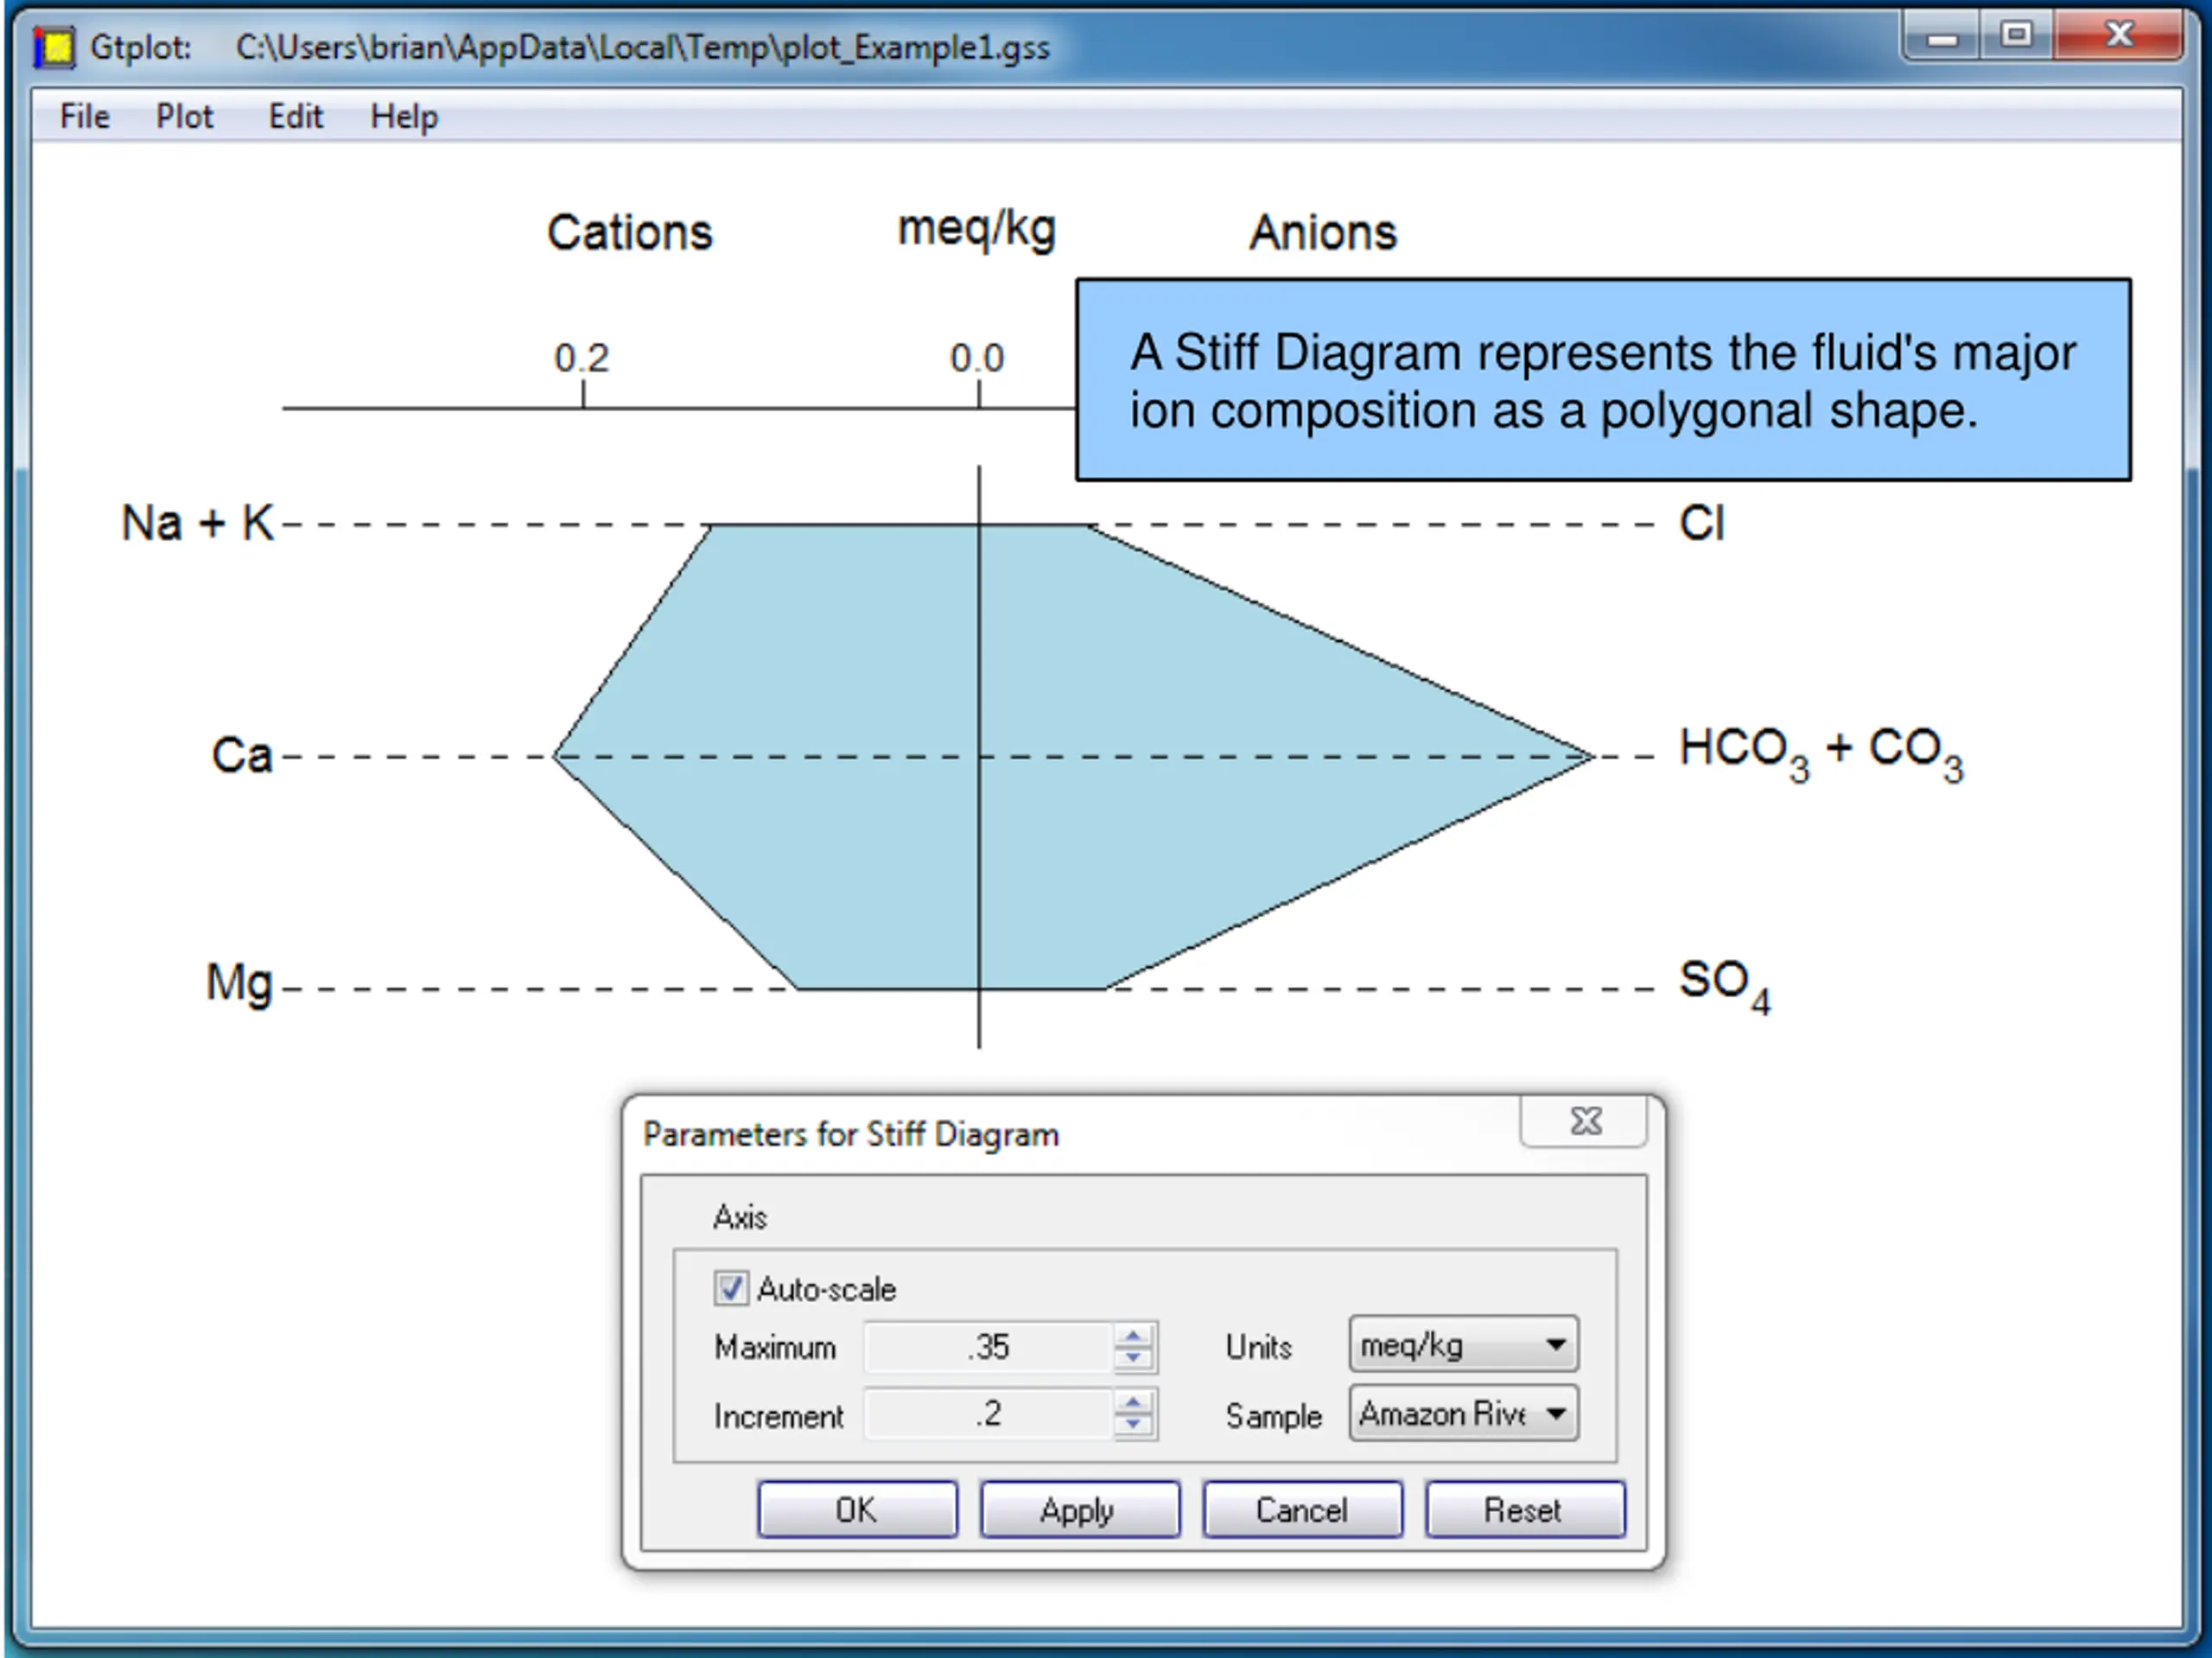Click inside the Maximum input field
This screenshot has width=2212, height=1658.
pyautogui.click(x=987, y=1347)
